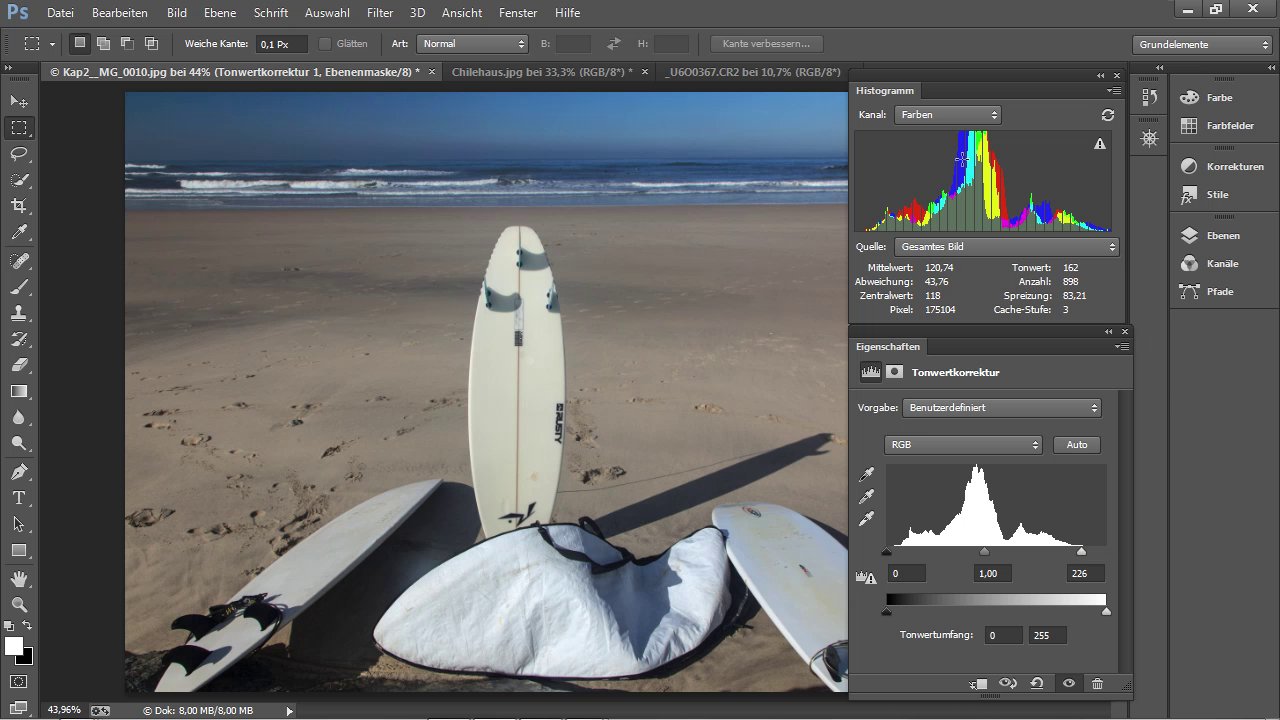Viewport: 1280px width, 720px height.
Task: Click the white highlight input slider
Action: point(1081,551)
